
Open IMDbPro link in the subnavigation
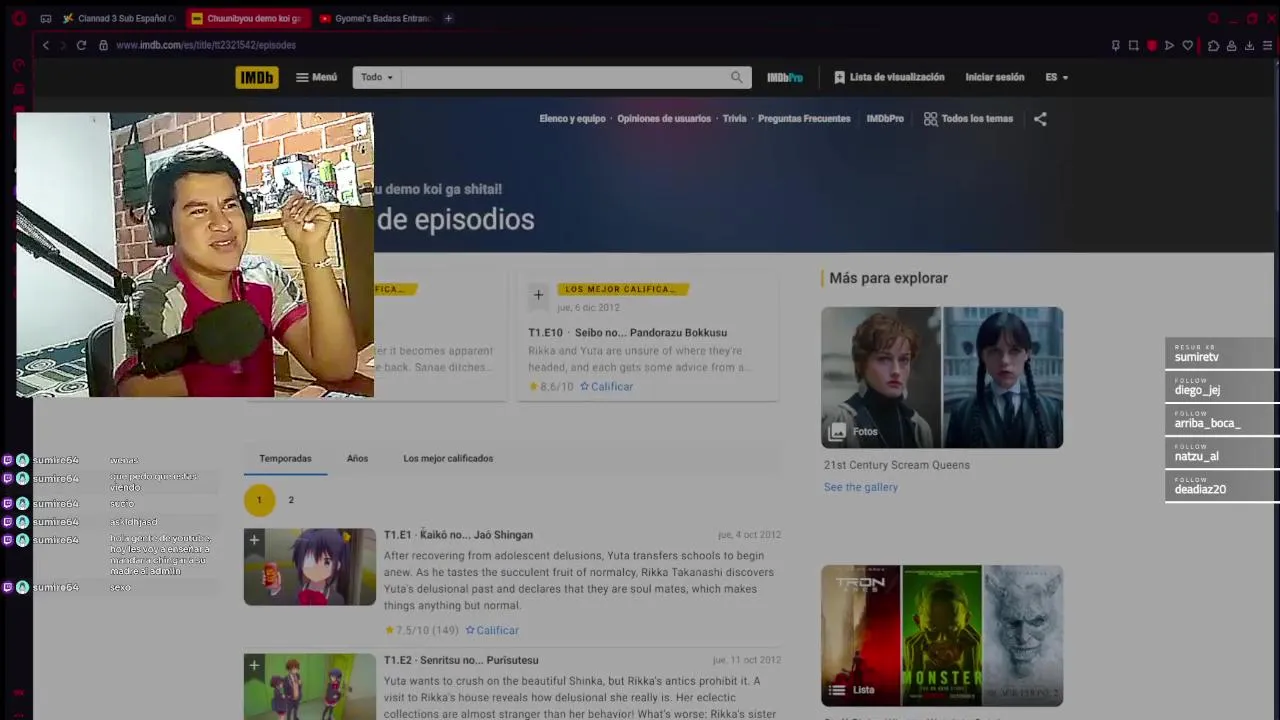point(885,118)
